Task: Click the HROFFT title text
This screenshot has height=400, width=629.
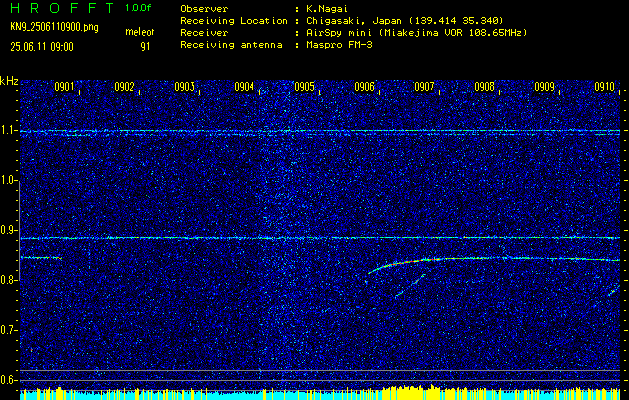Action: (x=63, y=8)
